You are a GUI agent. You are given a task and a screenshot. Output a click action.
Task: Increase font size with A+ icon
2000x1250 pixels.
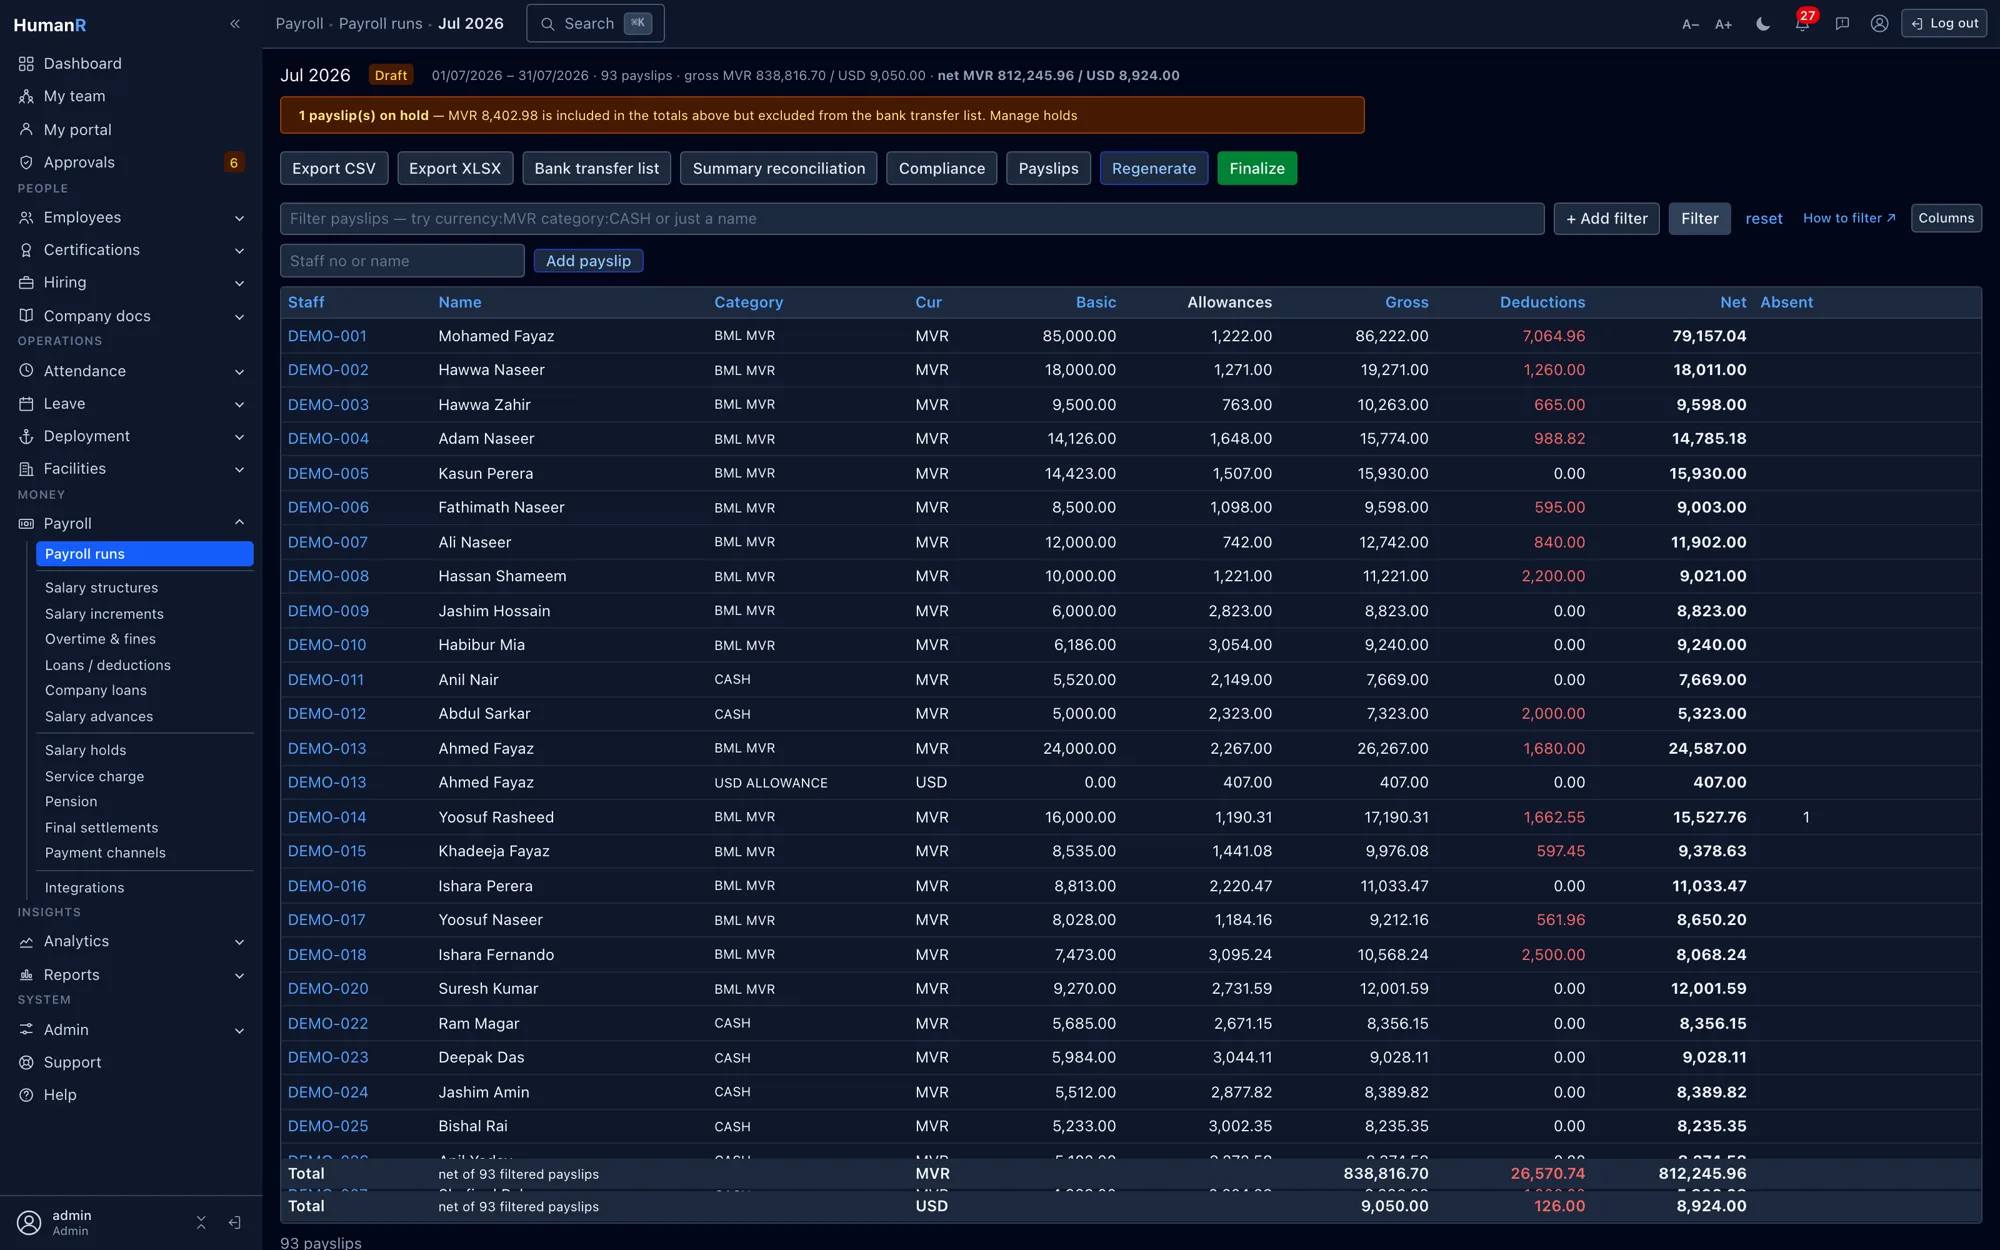click(1723, 24)
